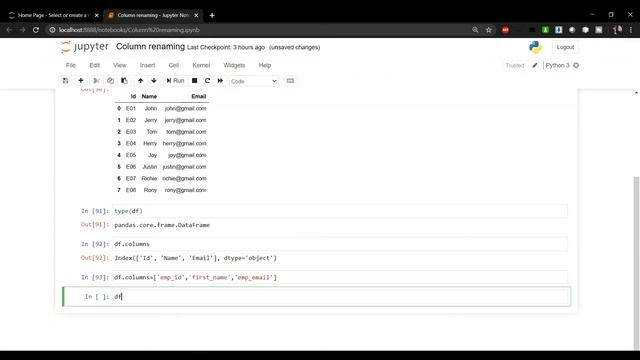
Task: Bookmark this page with star icon
Action: [489, 30]
